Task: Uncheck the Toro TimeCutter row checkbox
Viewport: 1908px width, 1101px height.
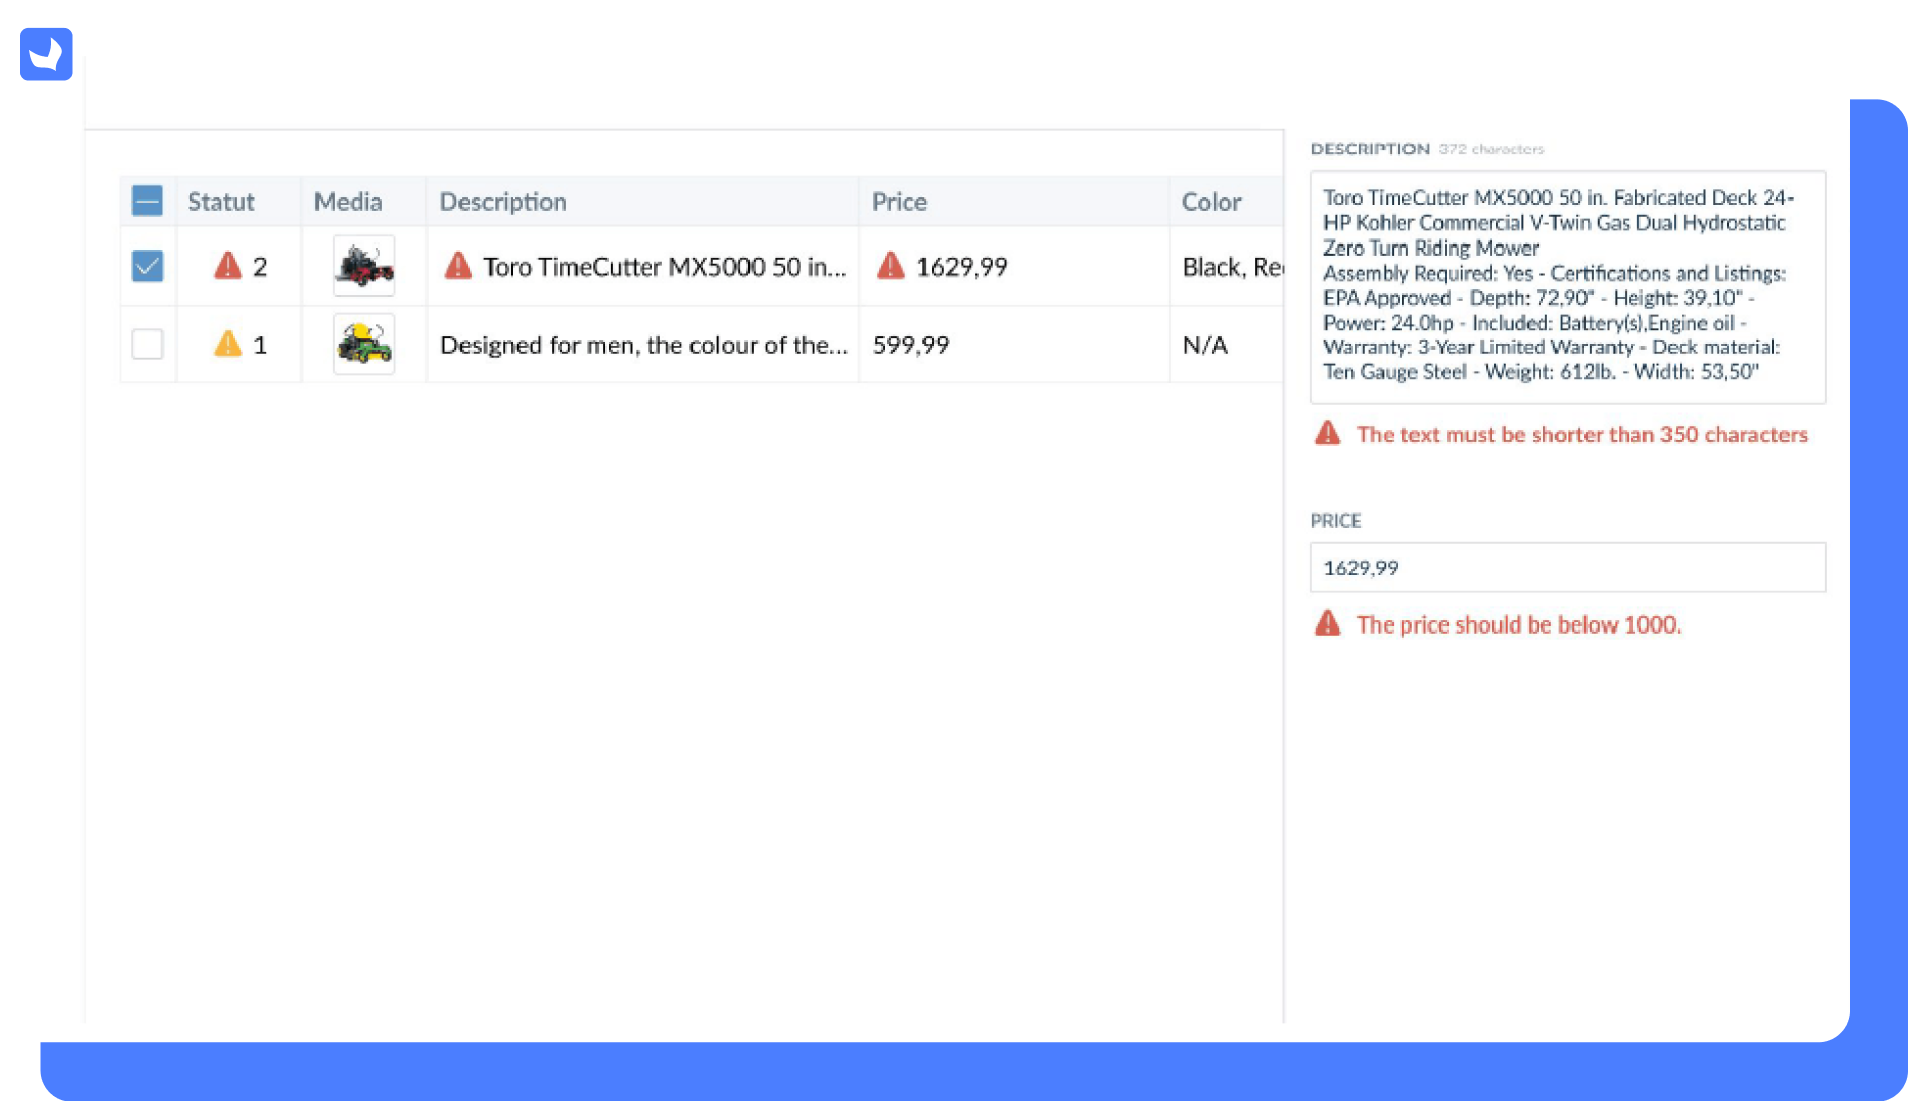Action: [x=147, y=266]
